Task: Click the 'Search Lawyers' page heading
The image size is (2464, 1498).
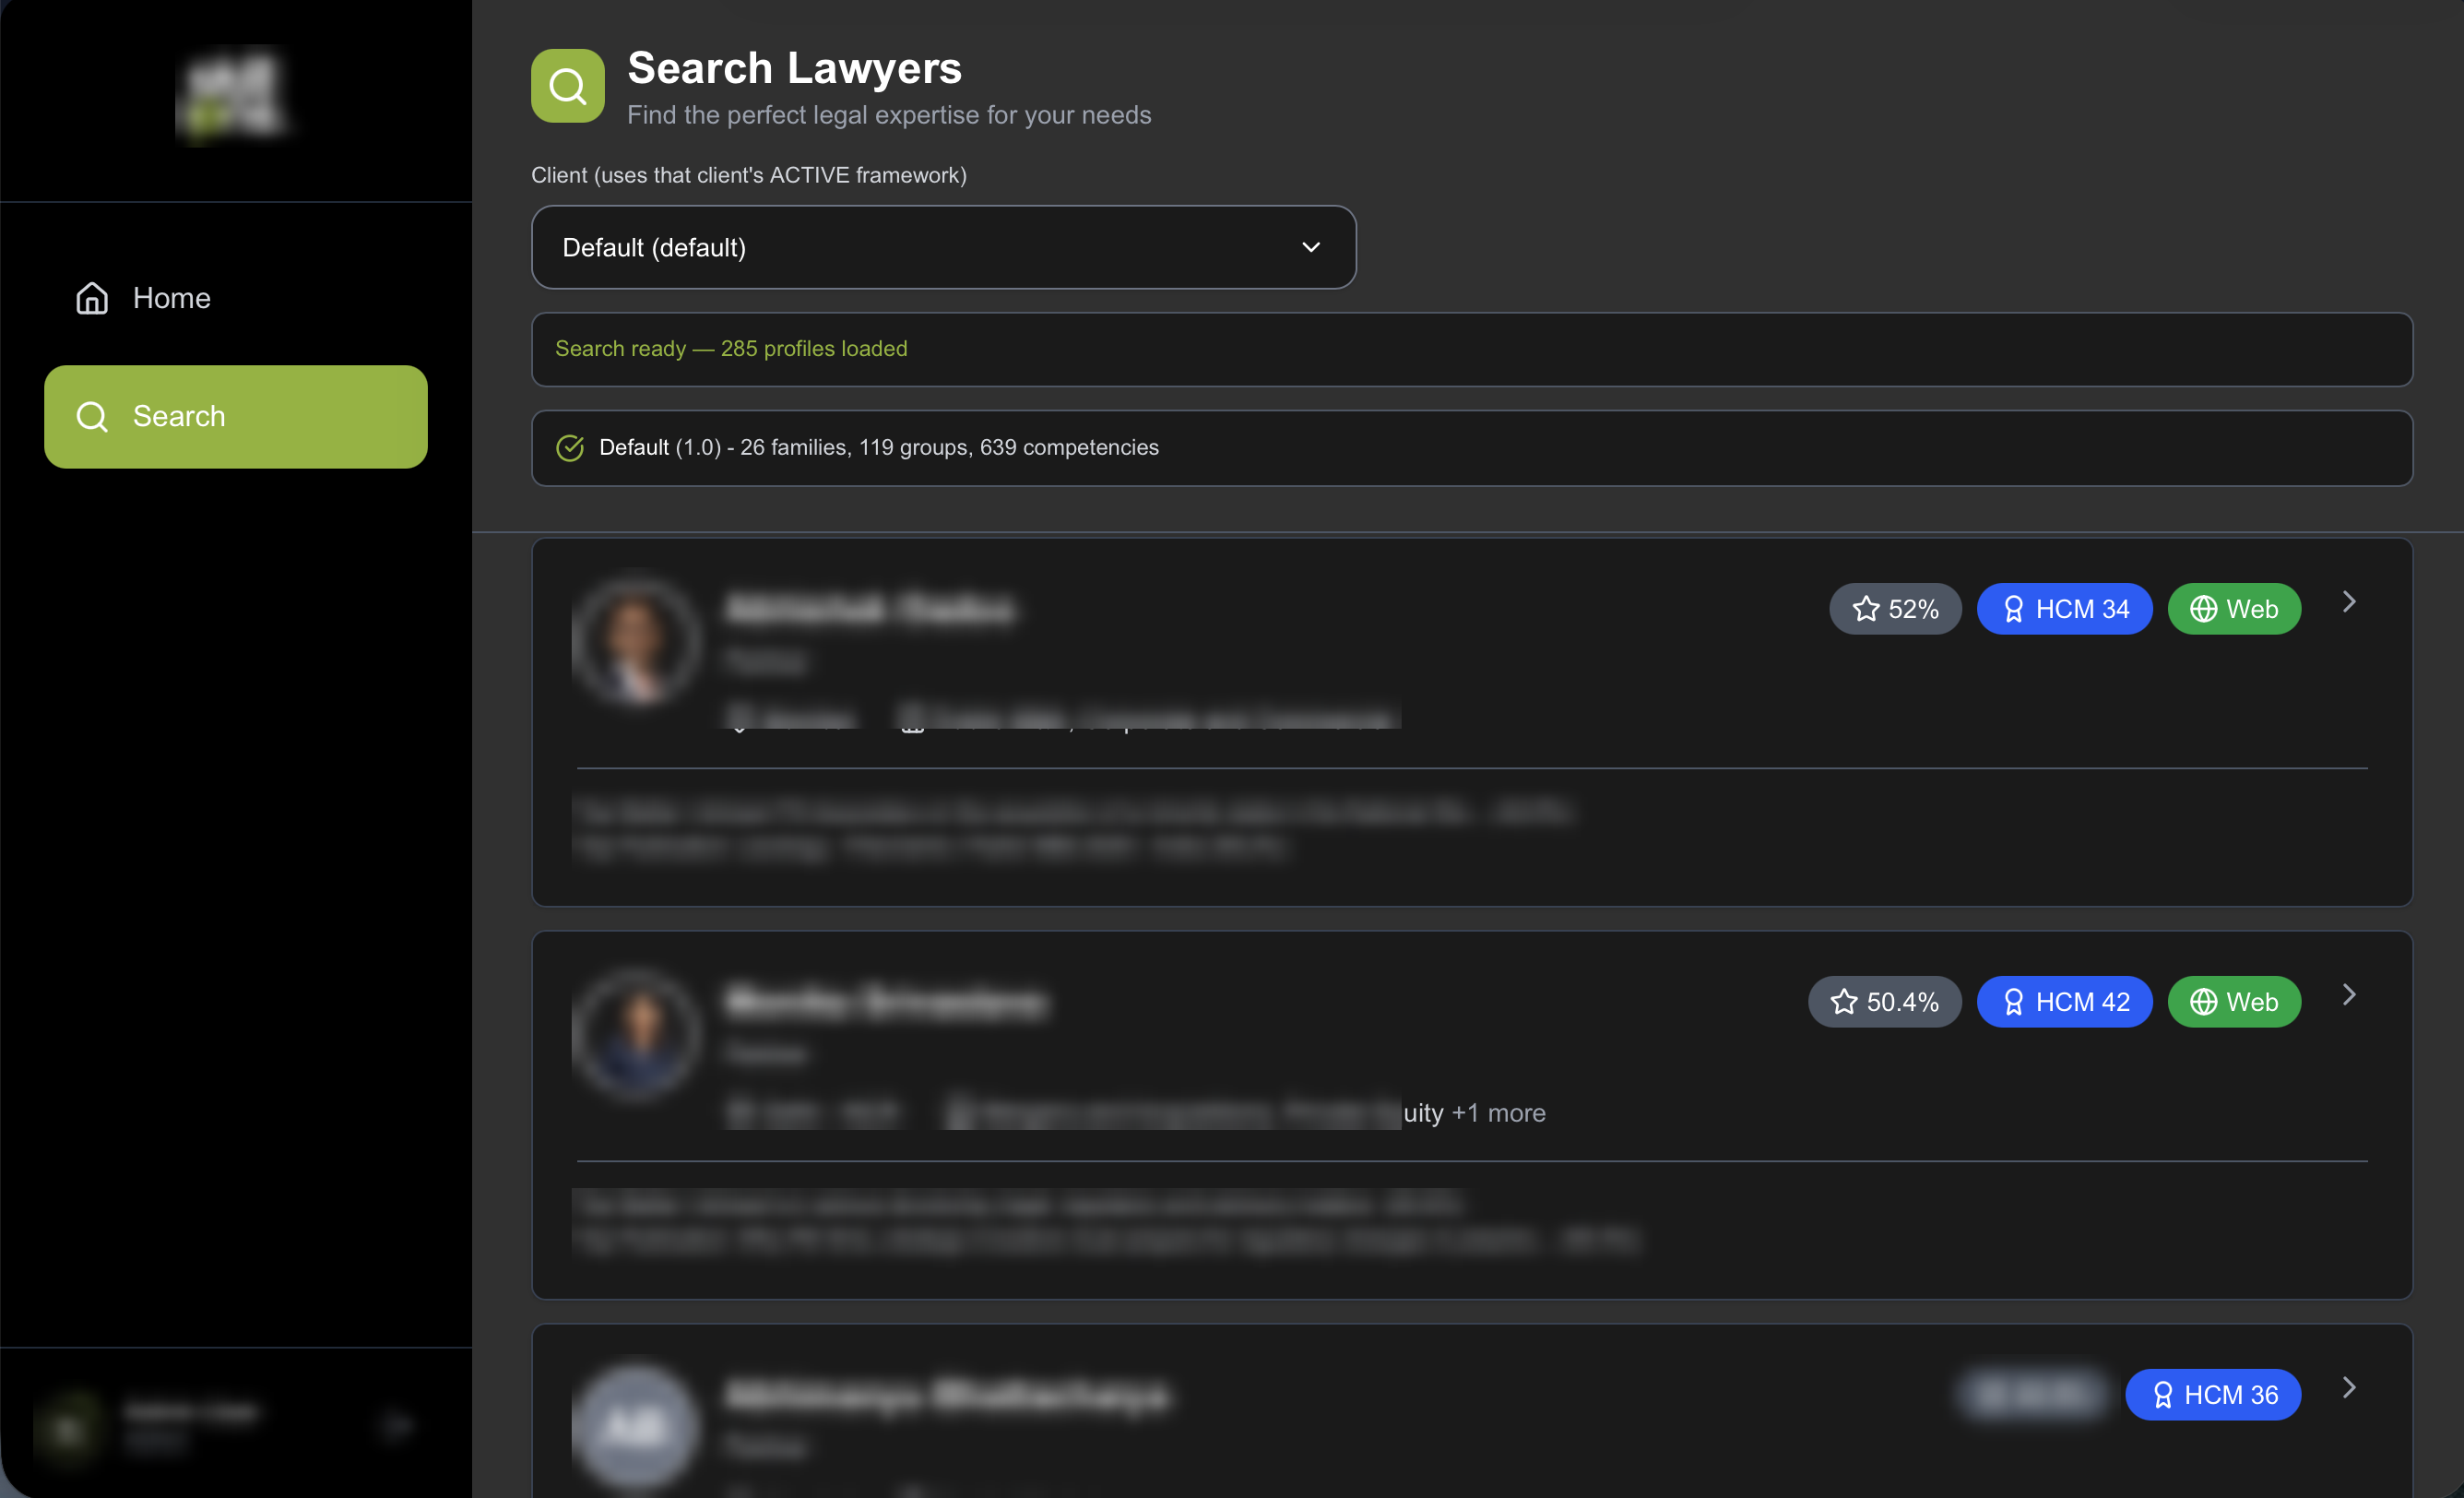Action: (794, 68)
